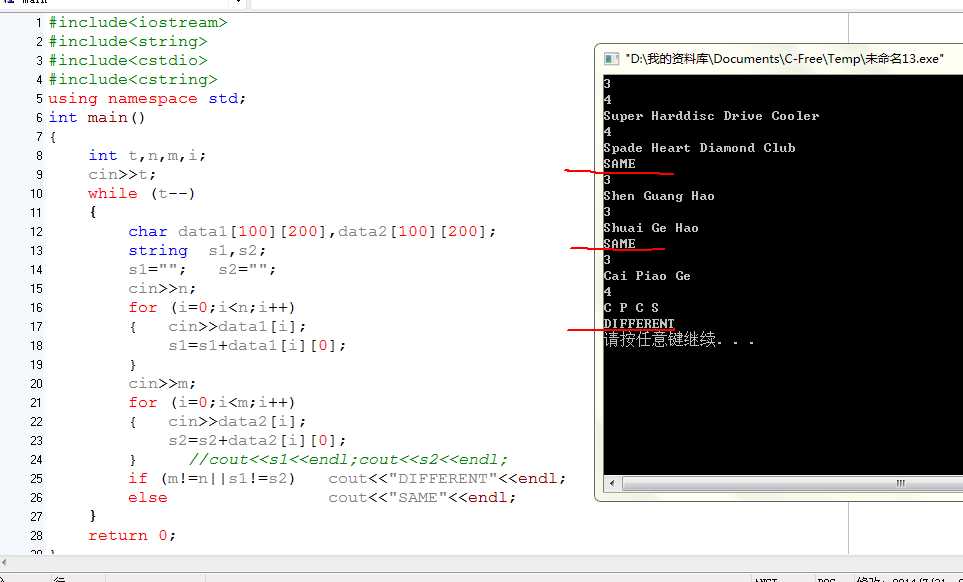
Task: Click the 'cin>>data1[i];' statement
Action: (x=237, y=327)
